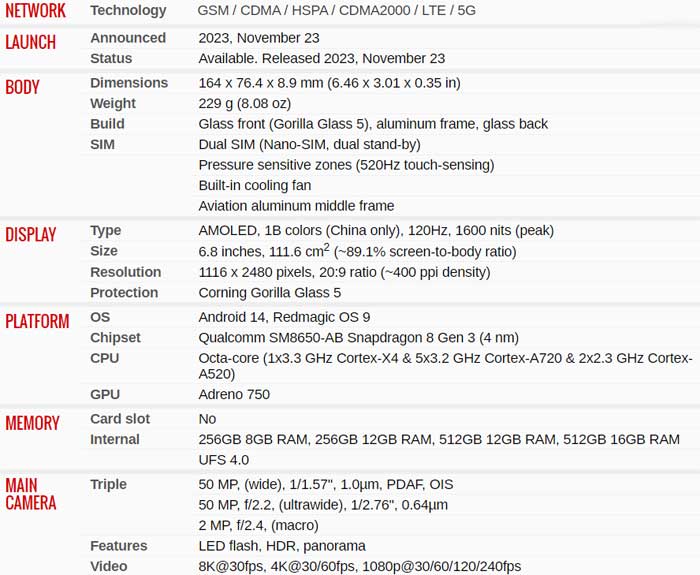Click the display Type label

point(106,231)
